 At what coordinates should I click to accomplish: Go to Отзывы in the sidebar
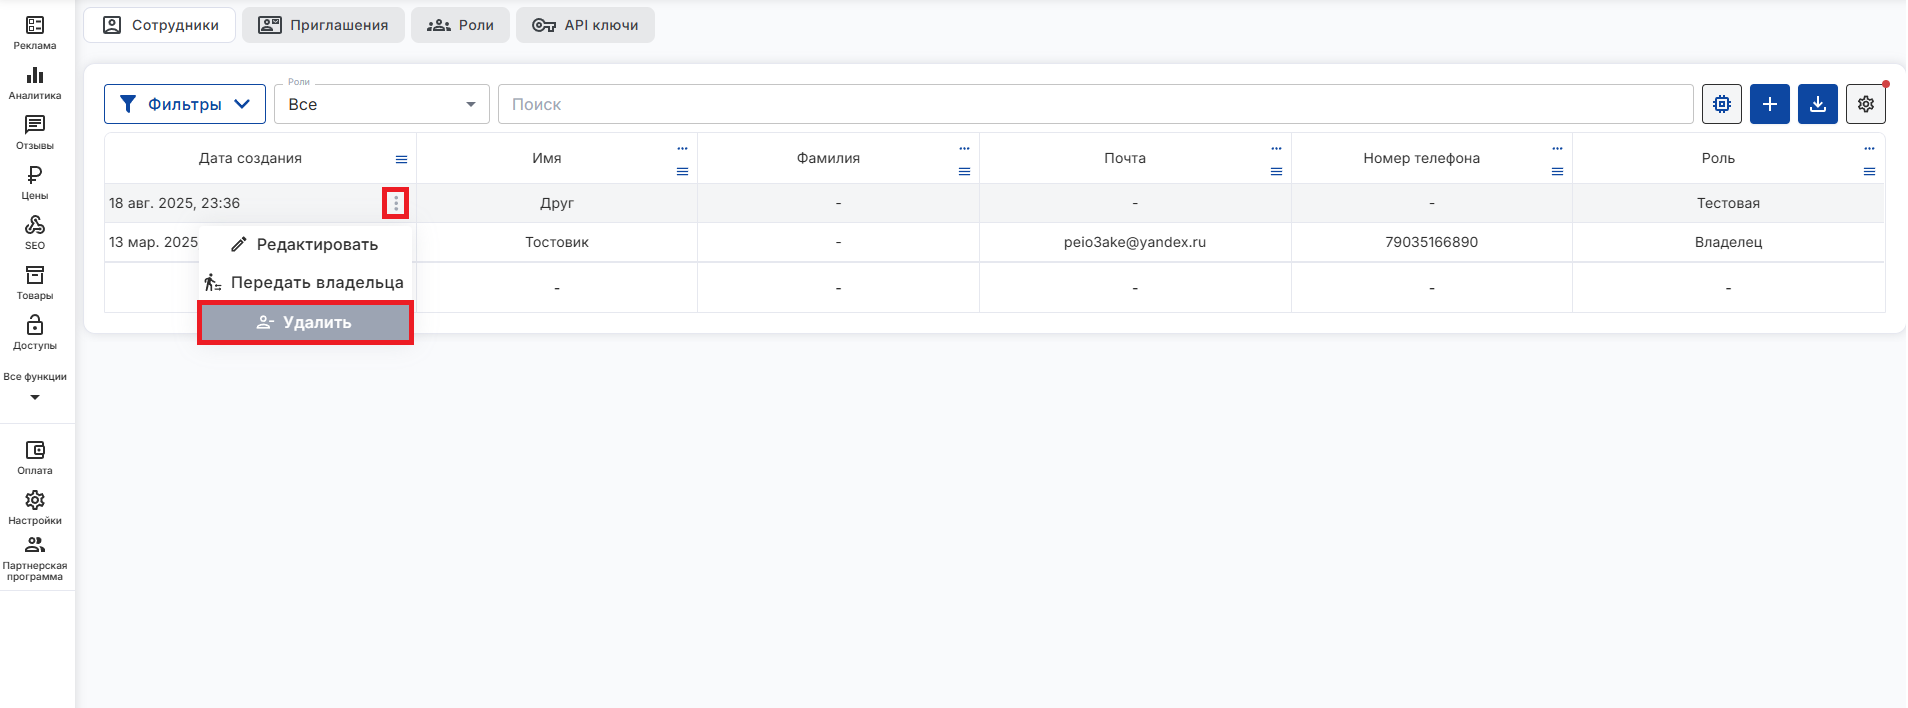(x=35, y=132)
